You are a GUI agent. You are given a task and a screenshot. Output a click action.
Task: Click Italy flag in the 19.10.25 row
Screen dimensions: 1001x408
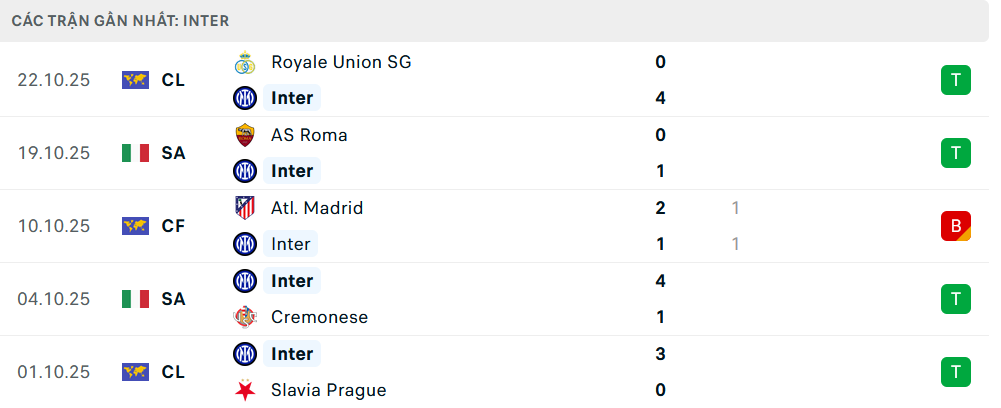(x=135, y=153)
